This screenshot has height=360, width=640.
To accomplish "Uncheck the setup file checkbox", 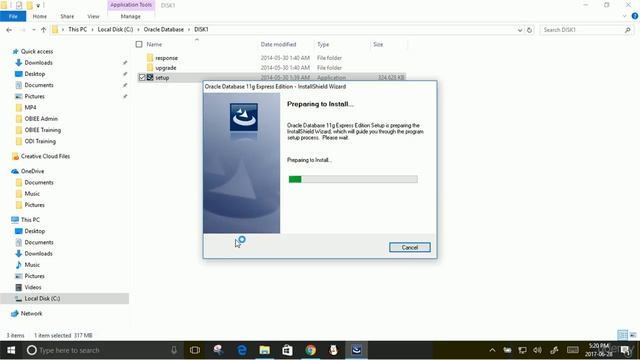I will pyautogui.click(x=142, y=77).
